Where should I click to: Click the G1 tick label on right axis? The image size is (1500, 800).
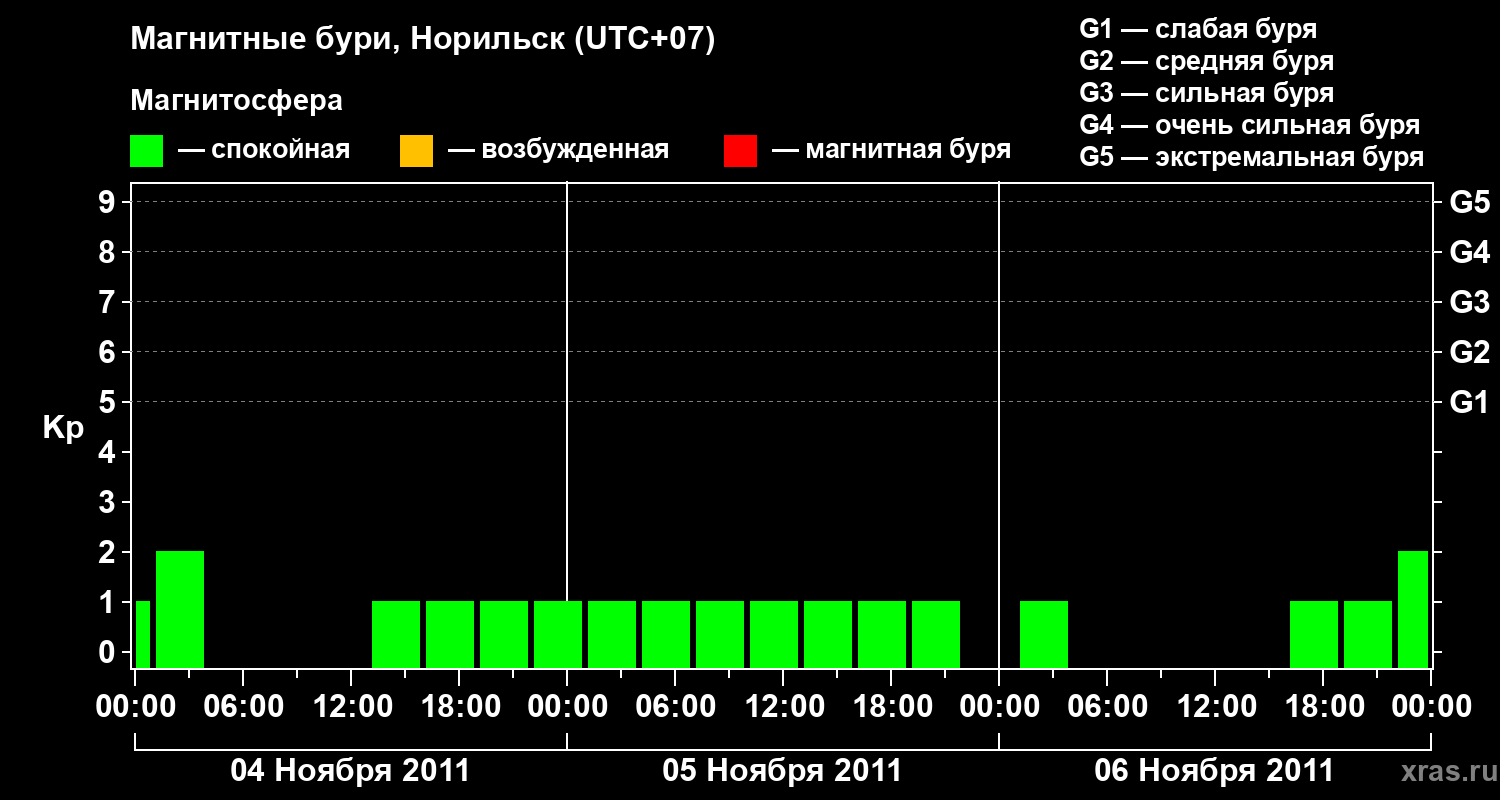[1470, 403]
